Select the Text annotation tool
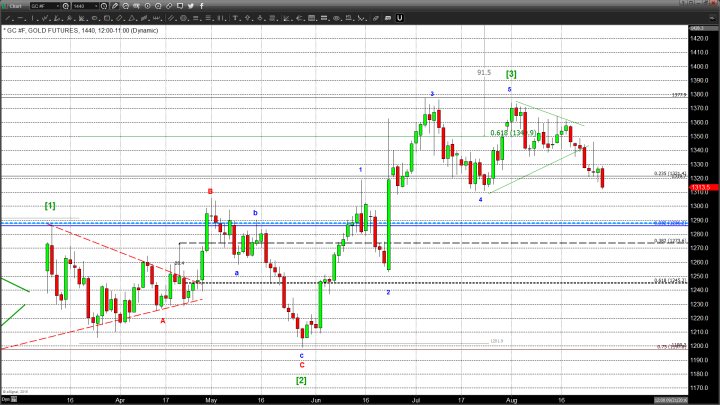Image resolution: width=720 pixels, height=405 pixels. [x=234, y=18]
